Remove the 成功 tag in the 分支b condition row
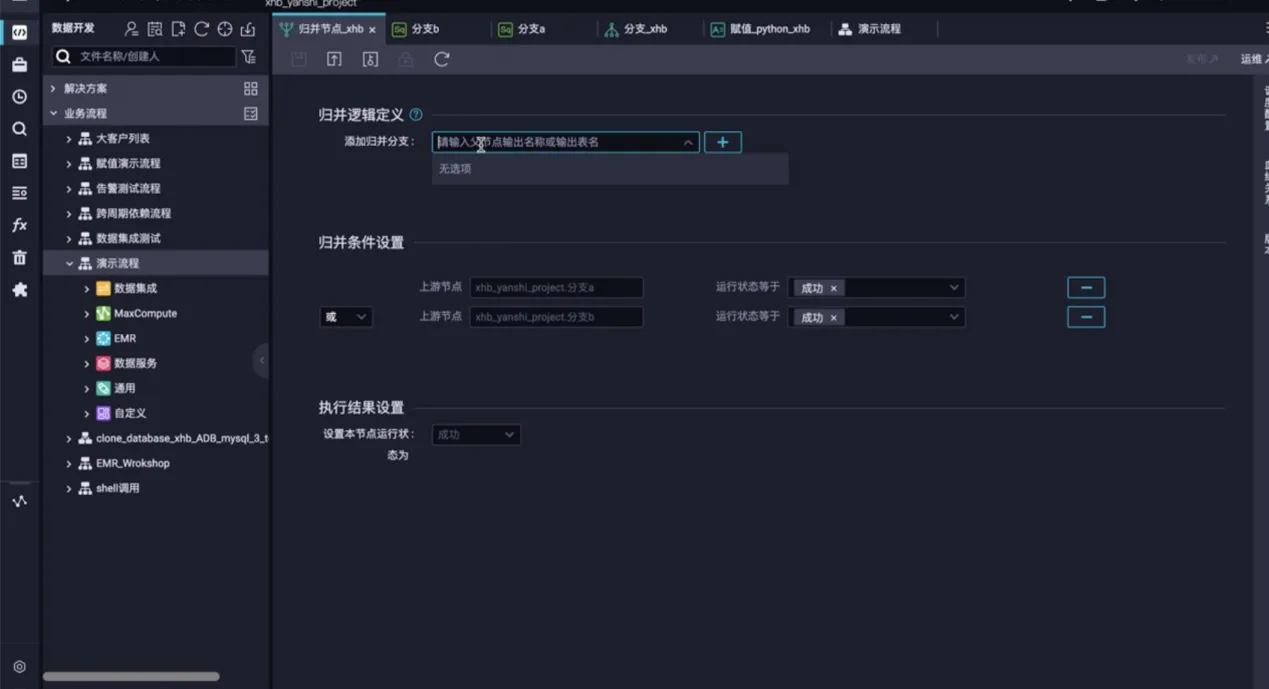The image size is (1269, 689). point(833,318)
